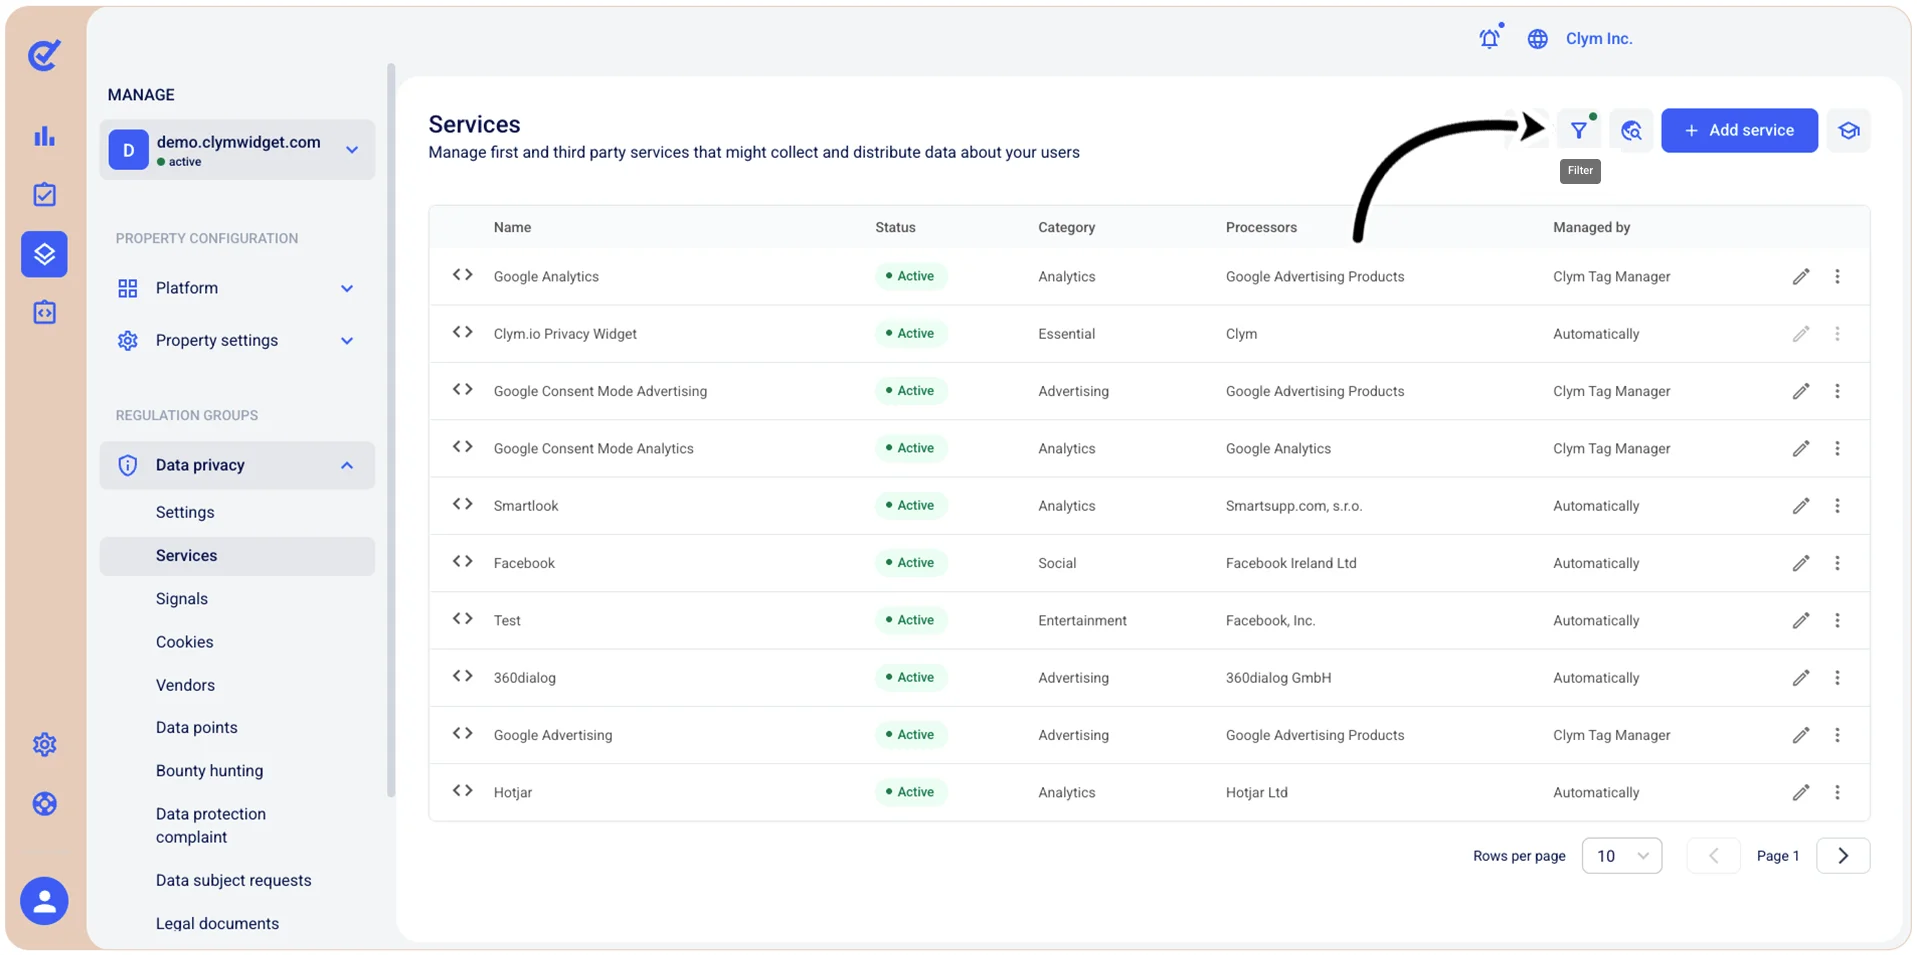This screenshot has width=1917, height=955.
Task: Open the Filter funnel icon
Action: pos(1579,131)
